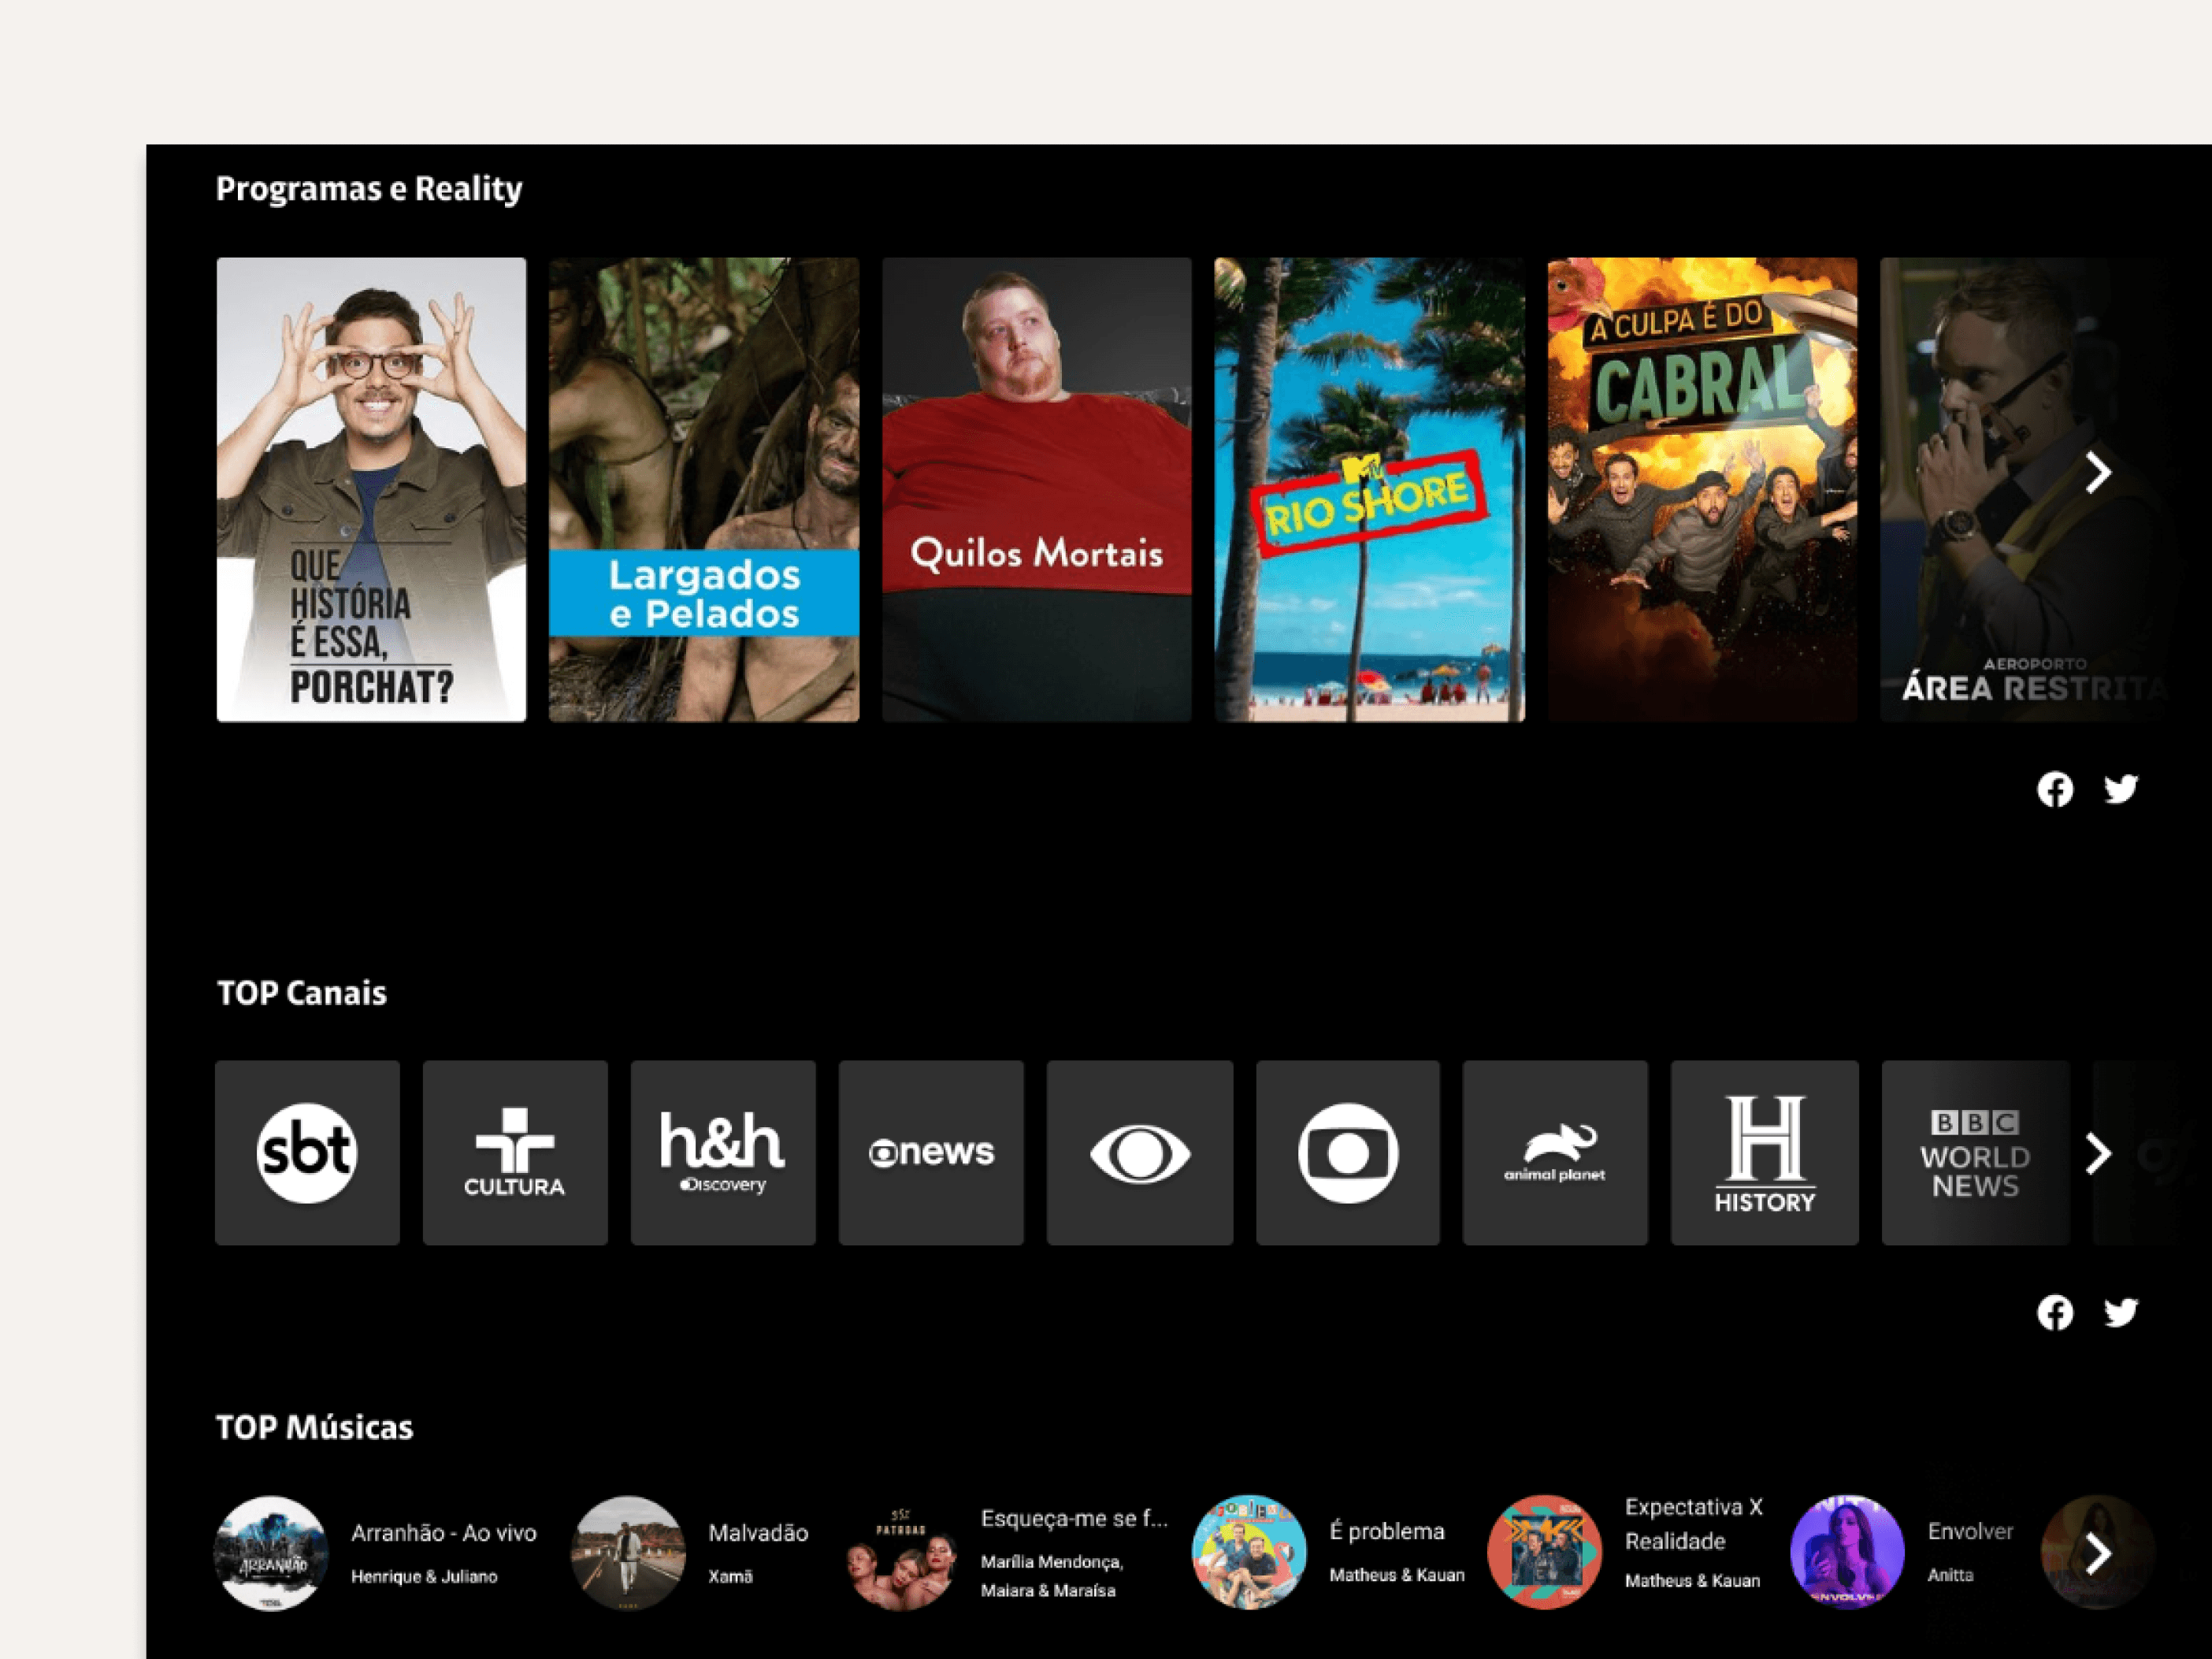The image size is (2212, 1659).
Task: Click the GloboNews channel tile
Action: pyautogui.click(x=930, y=1152)
